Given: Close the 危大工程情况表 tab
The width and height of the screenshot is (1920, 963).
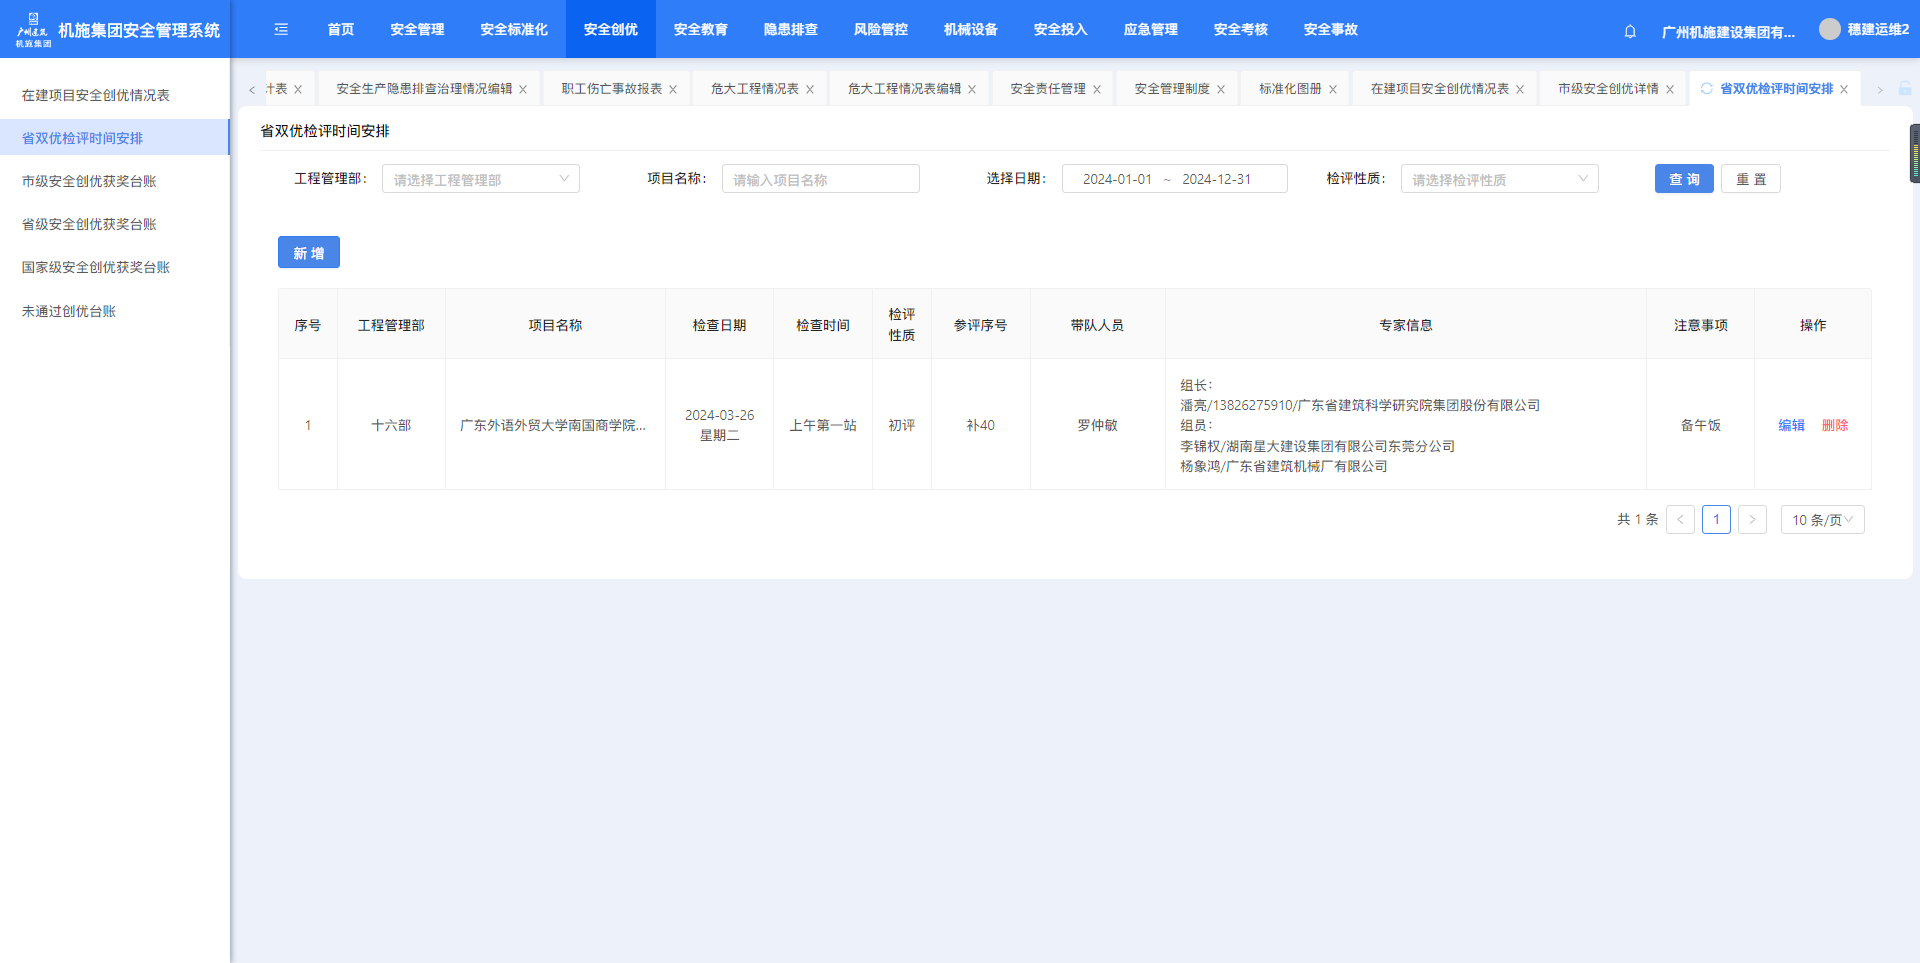Looking at the screenshot, I should click(810, 90).
